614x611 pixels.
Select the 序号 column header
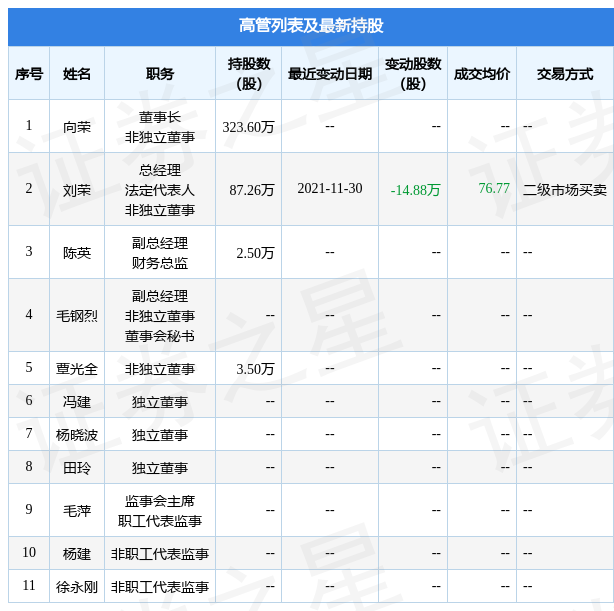pyautogui.click(x=29, y=74)
